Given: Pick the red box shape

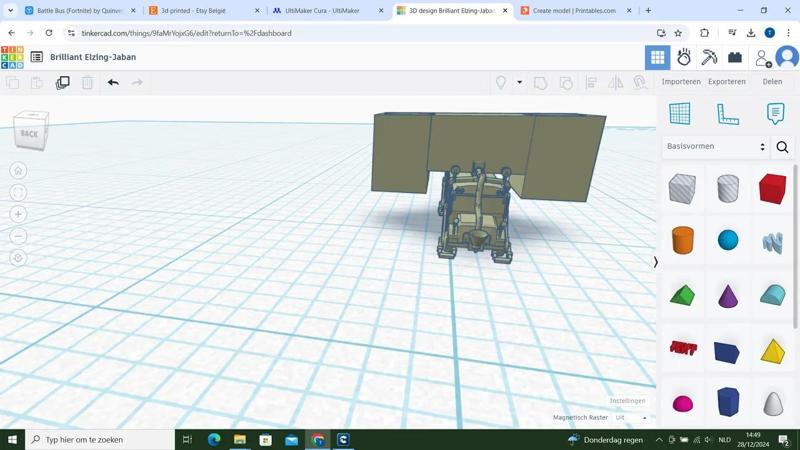Looking at the screenshot, I should [772, 188].
